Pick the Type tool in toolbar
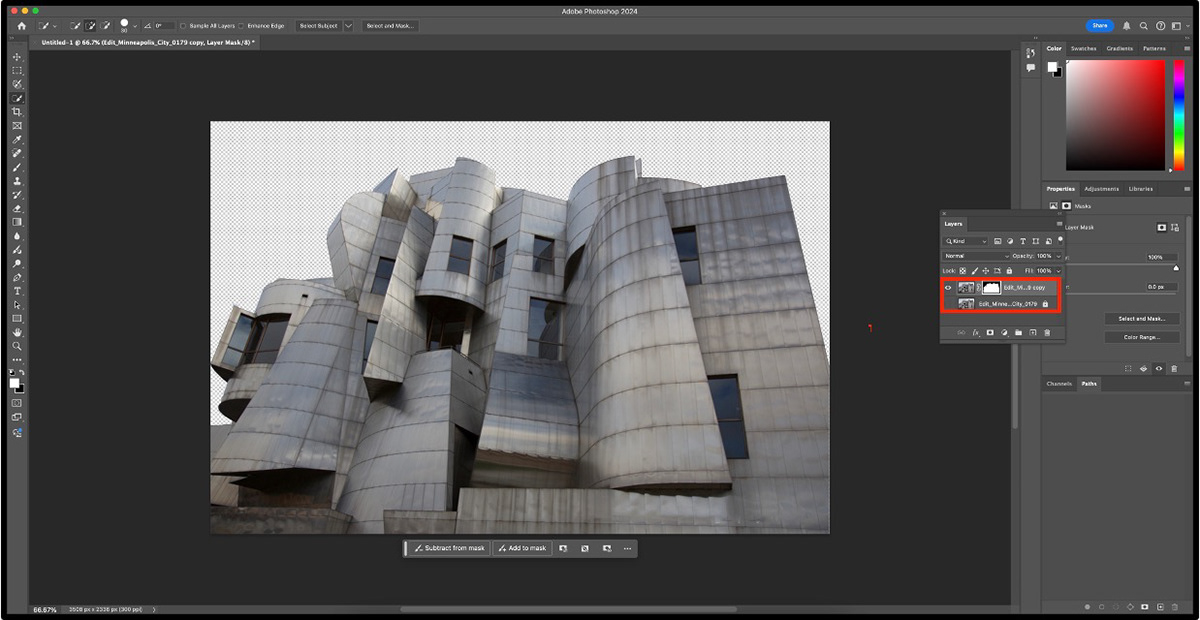The image size is (1200, 620). [x=17, y=291]
